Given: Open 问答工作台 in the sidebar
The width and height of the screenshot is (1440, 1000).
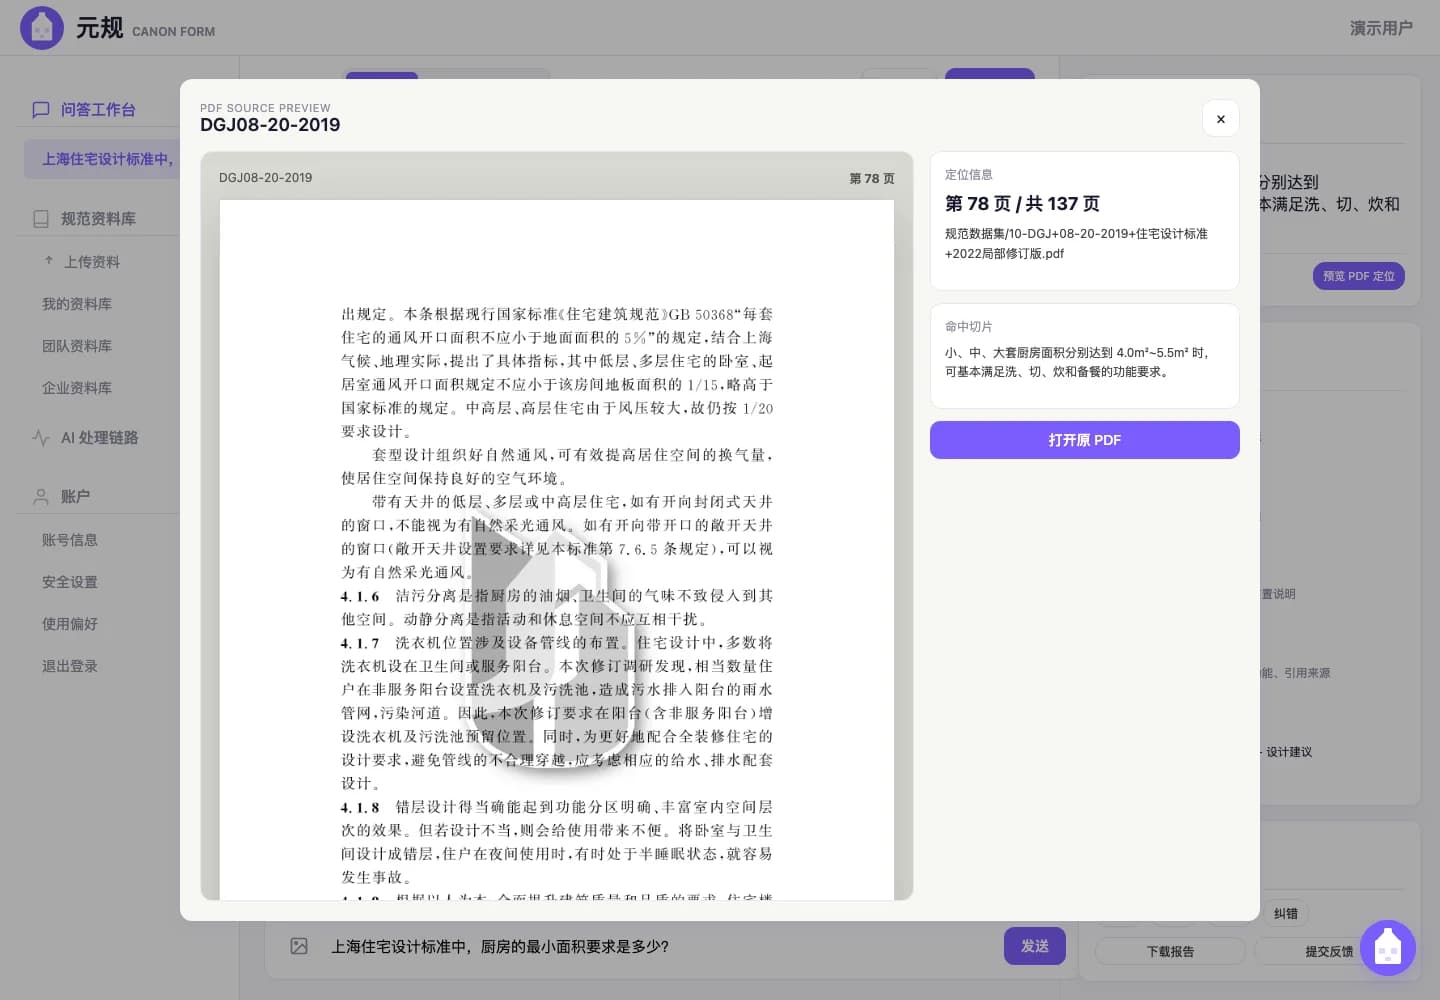Looking at the screenshot, I should [98, 110].
